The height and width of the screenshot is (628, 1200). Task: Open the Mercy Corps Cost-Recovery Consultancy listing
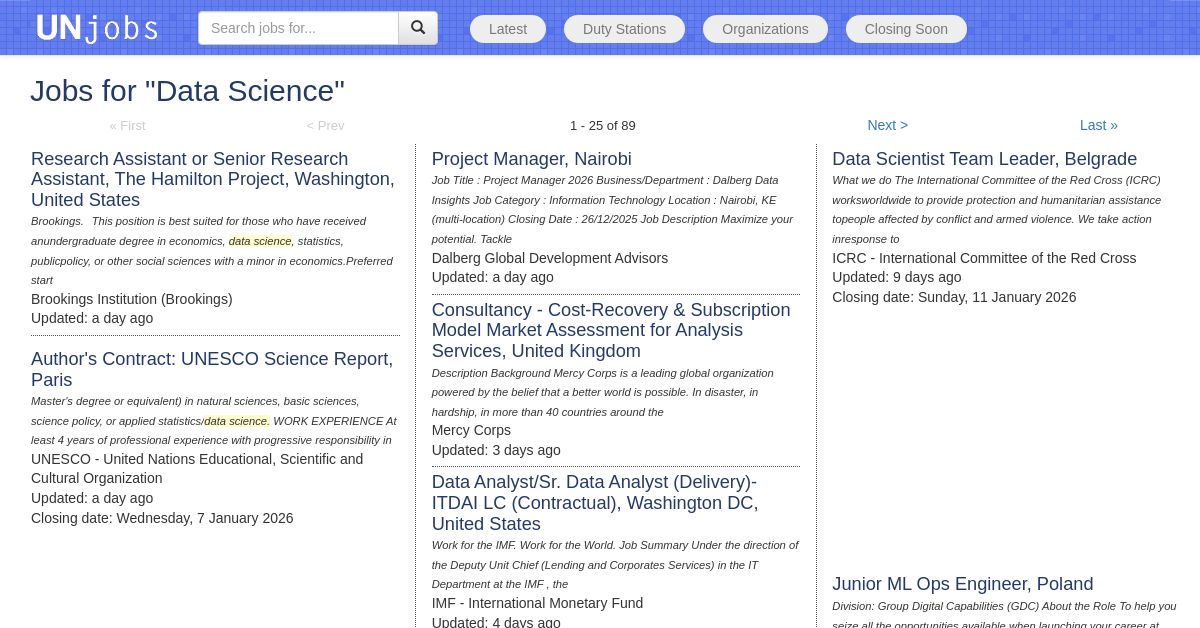point(610,330)
